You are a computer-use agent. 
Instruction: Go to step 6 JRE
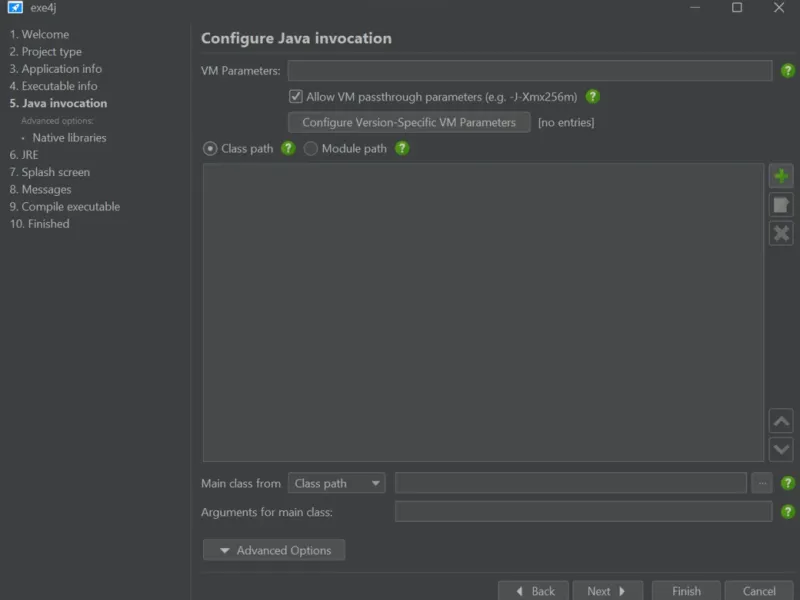(24, 155)
